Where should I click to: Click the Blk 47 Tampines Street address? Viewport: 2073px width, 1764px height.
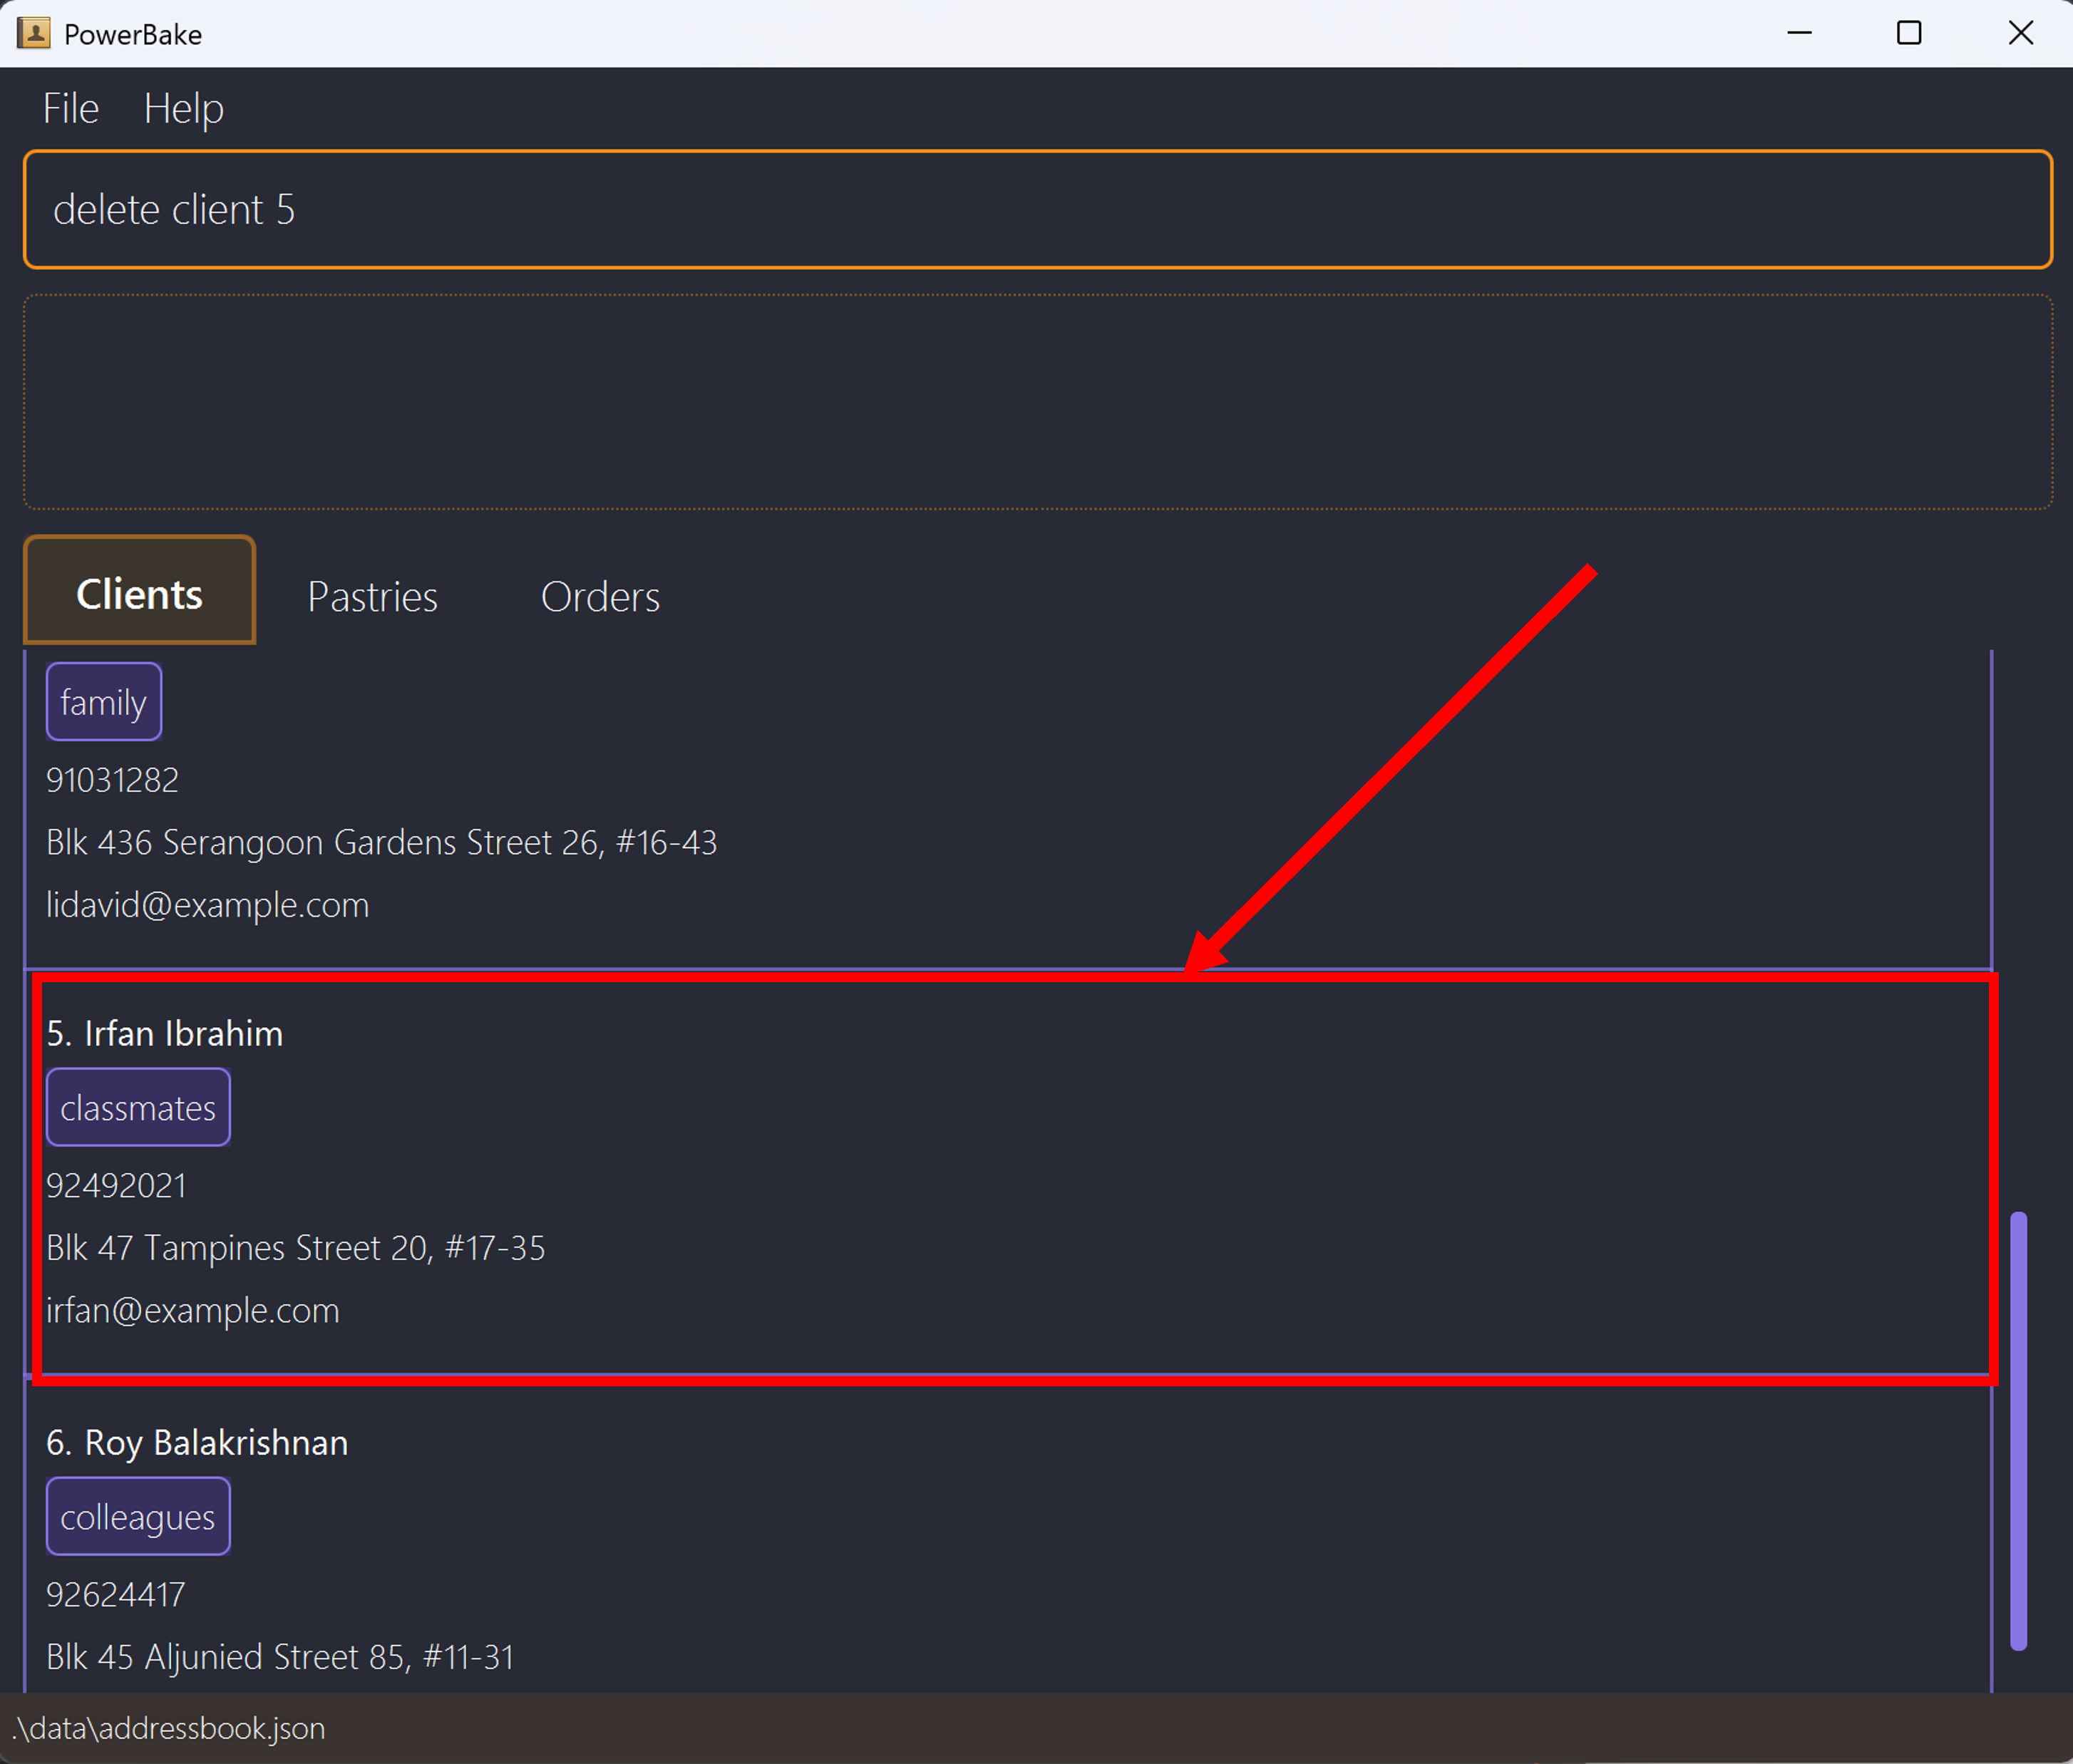pos(295,1248)
